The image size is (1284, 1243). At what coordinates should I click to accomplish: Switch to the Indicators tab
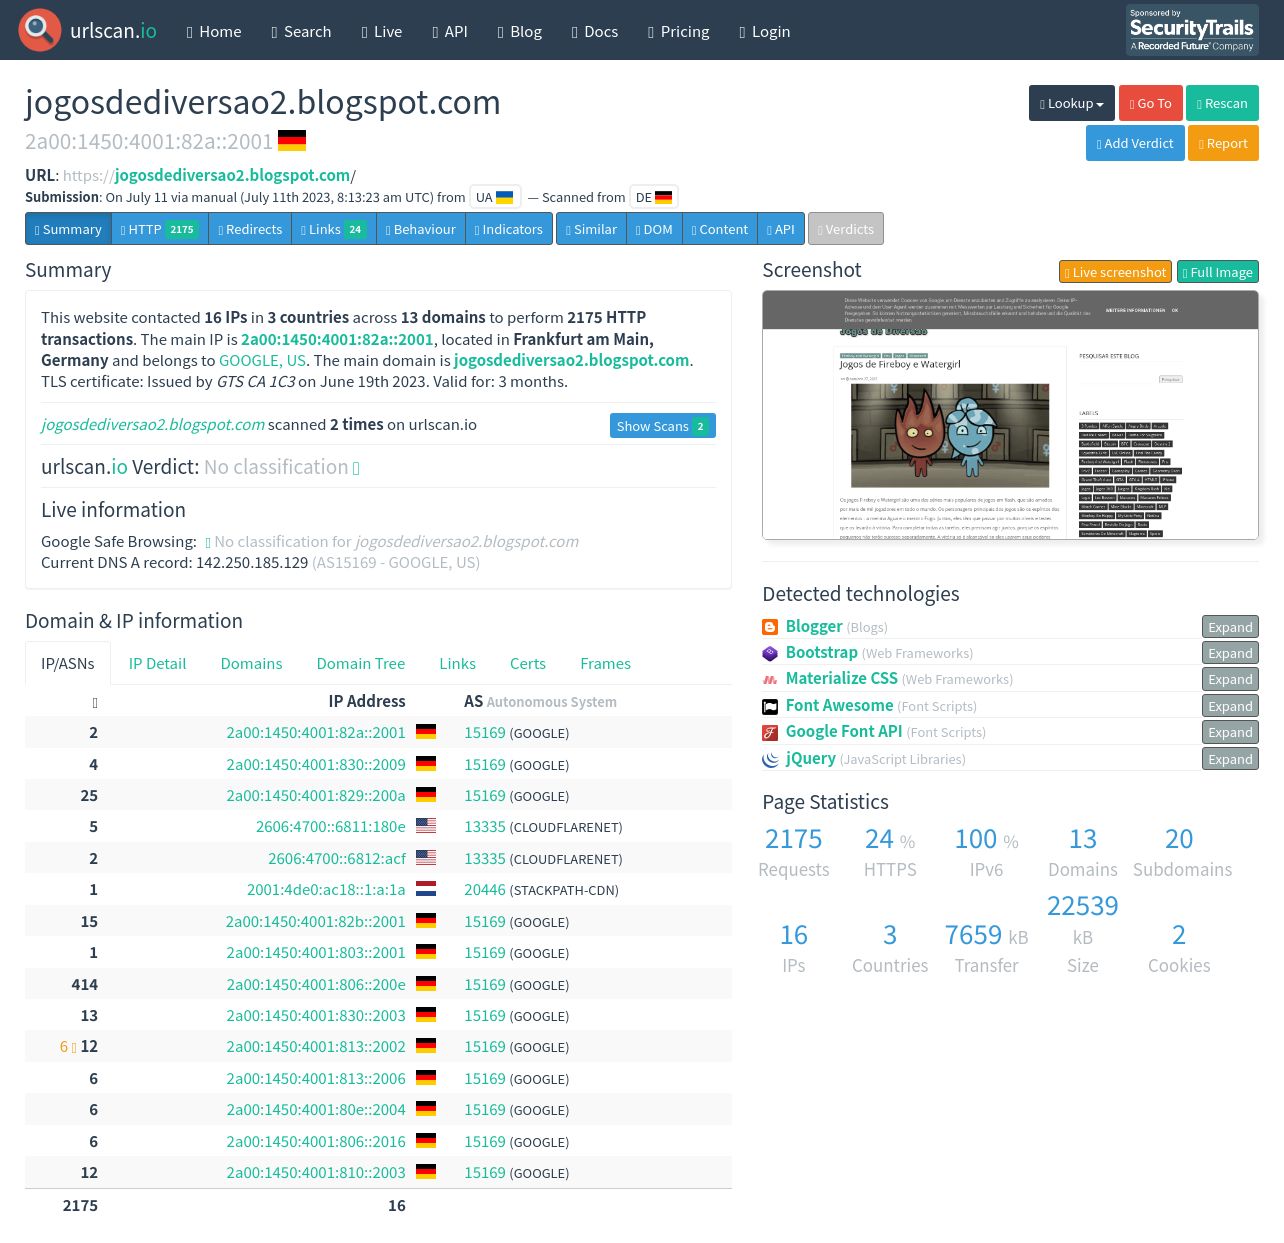(509, 229)
